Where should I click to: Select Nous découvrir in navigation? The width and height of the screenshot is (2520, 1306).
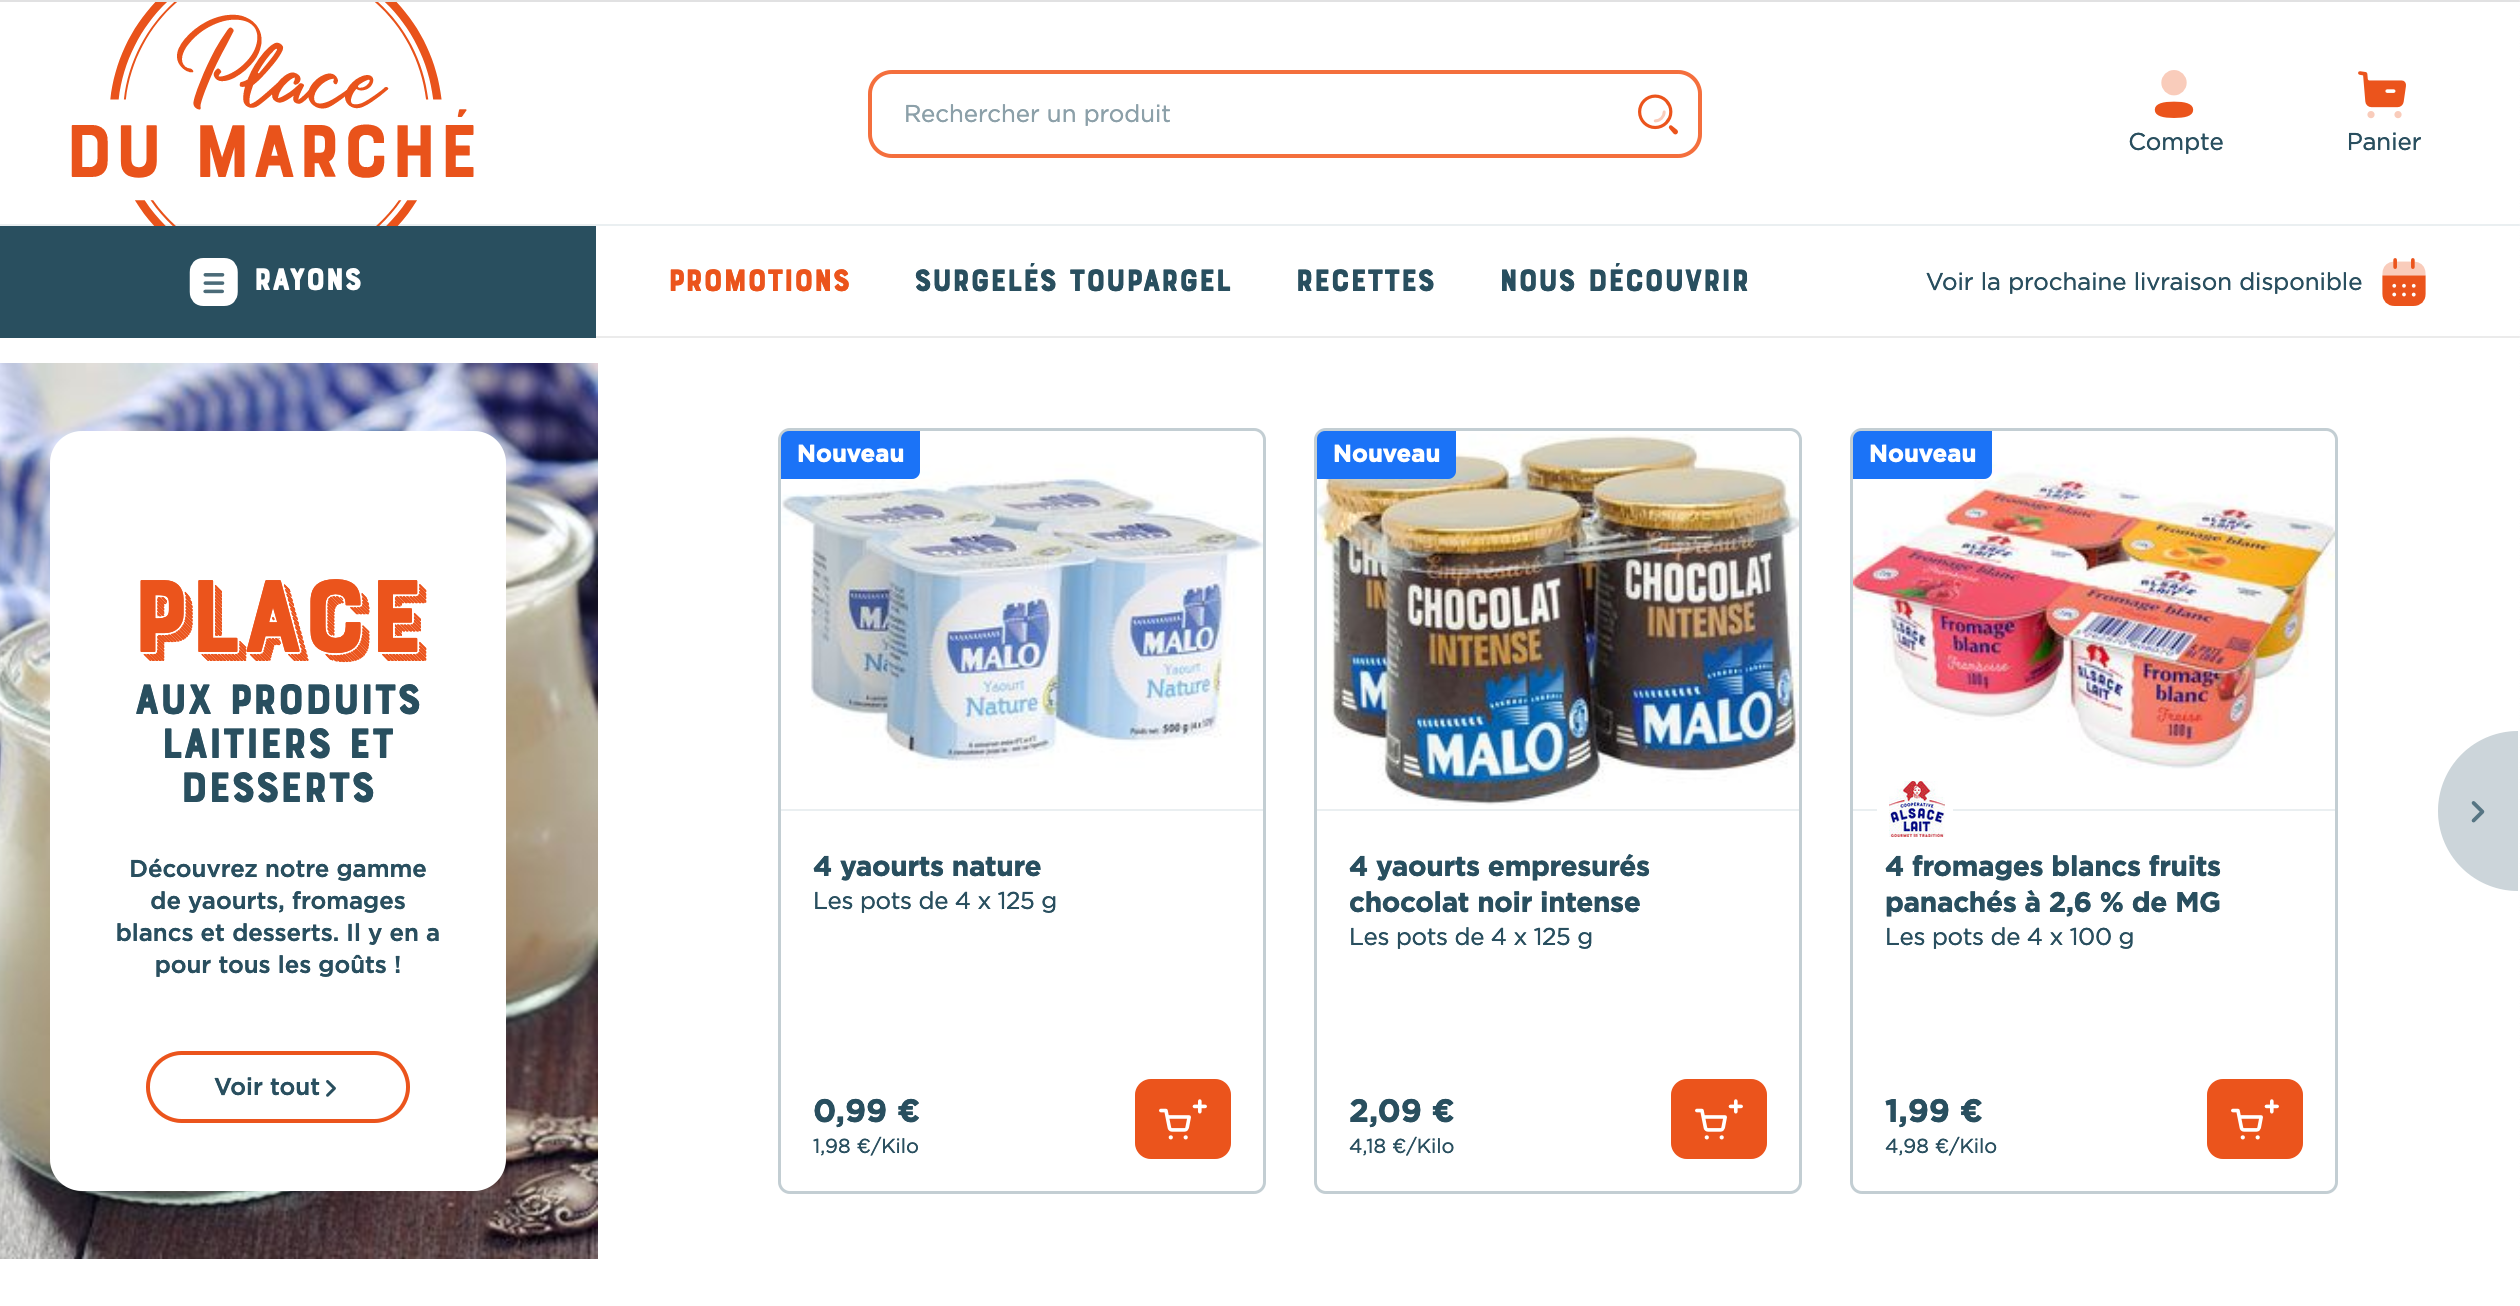[x=1624, y=281]
